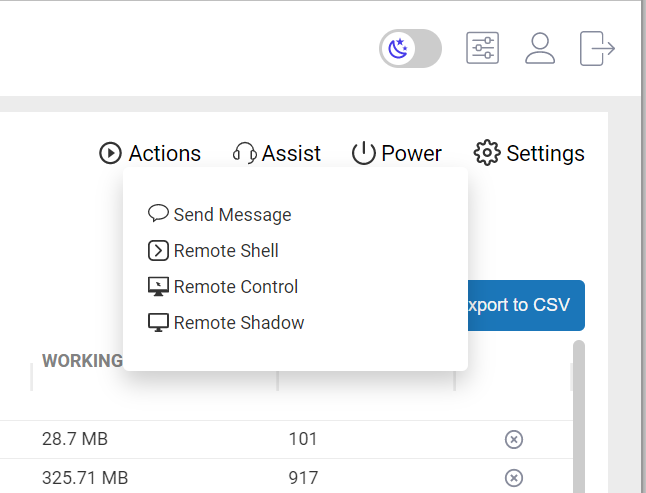Click the Export to CSV button
646x493 pixels.
(x=526, y=305)
